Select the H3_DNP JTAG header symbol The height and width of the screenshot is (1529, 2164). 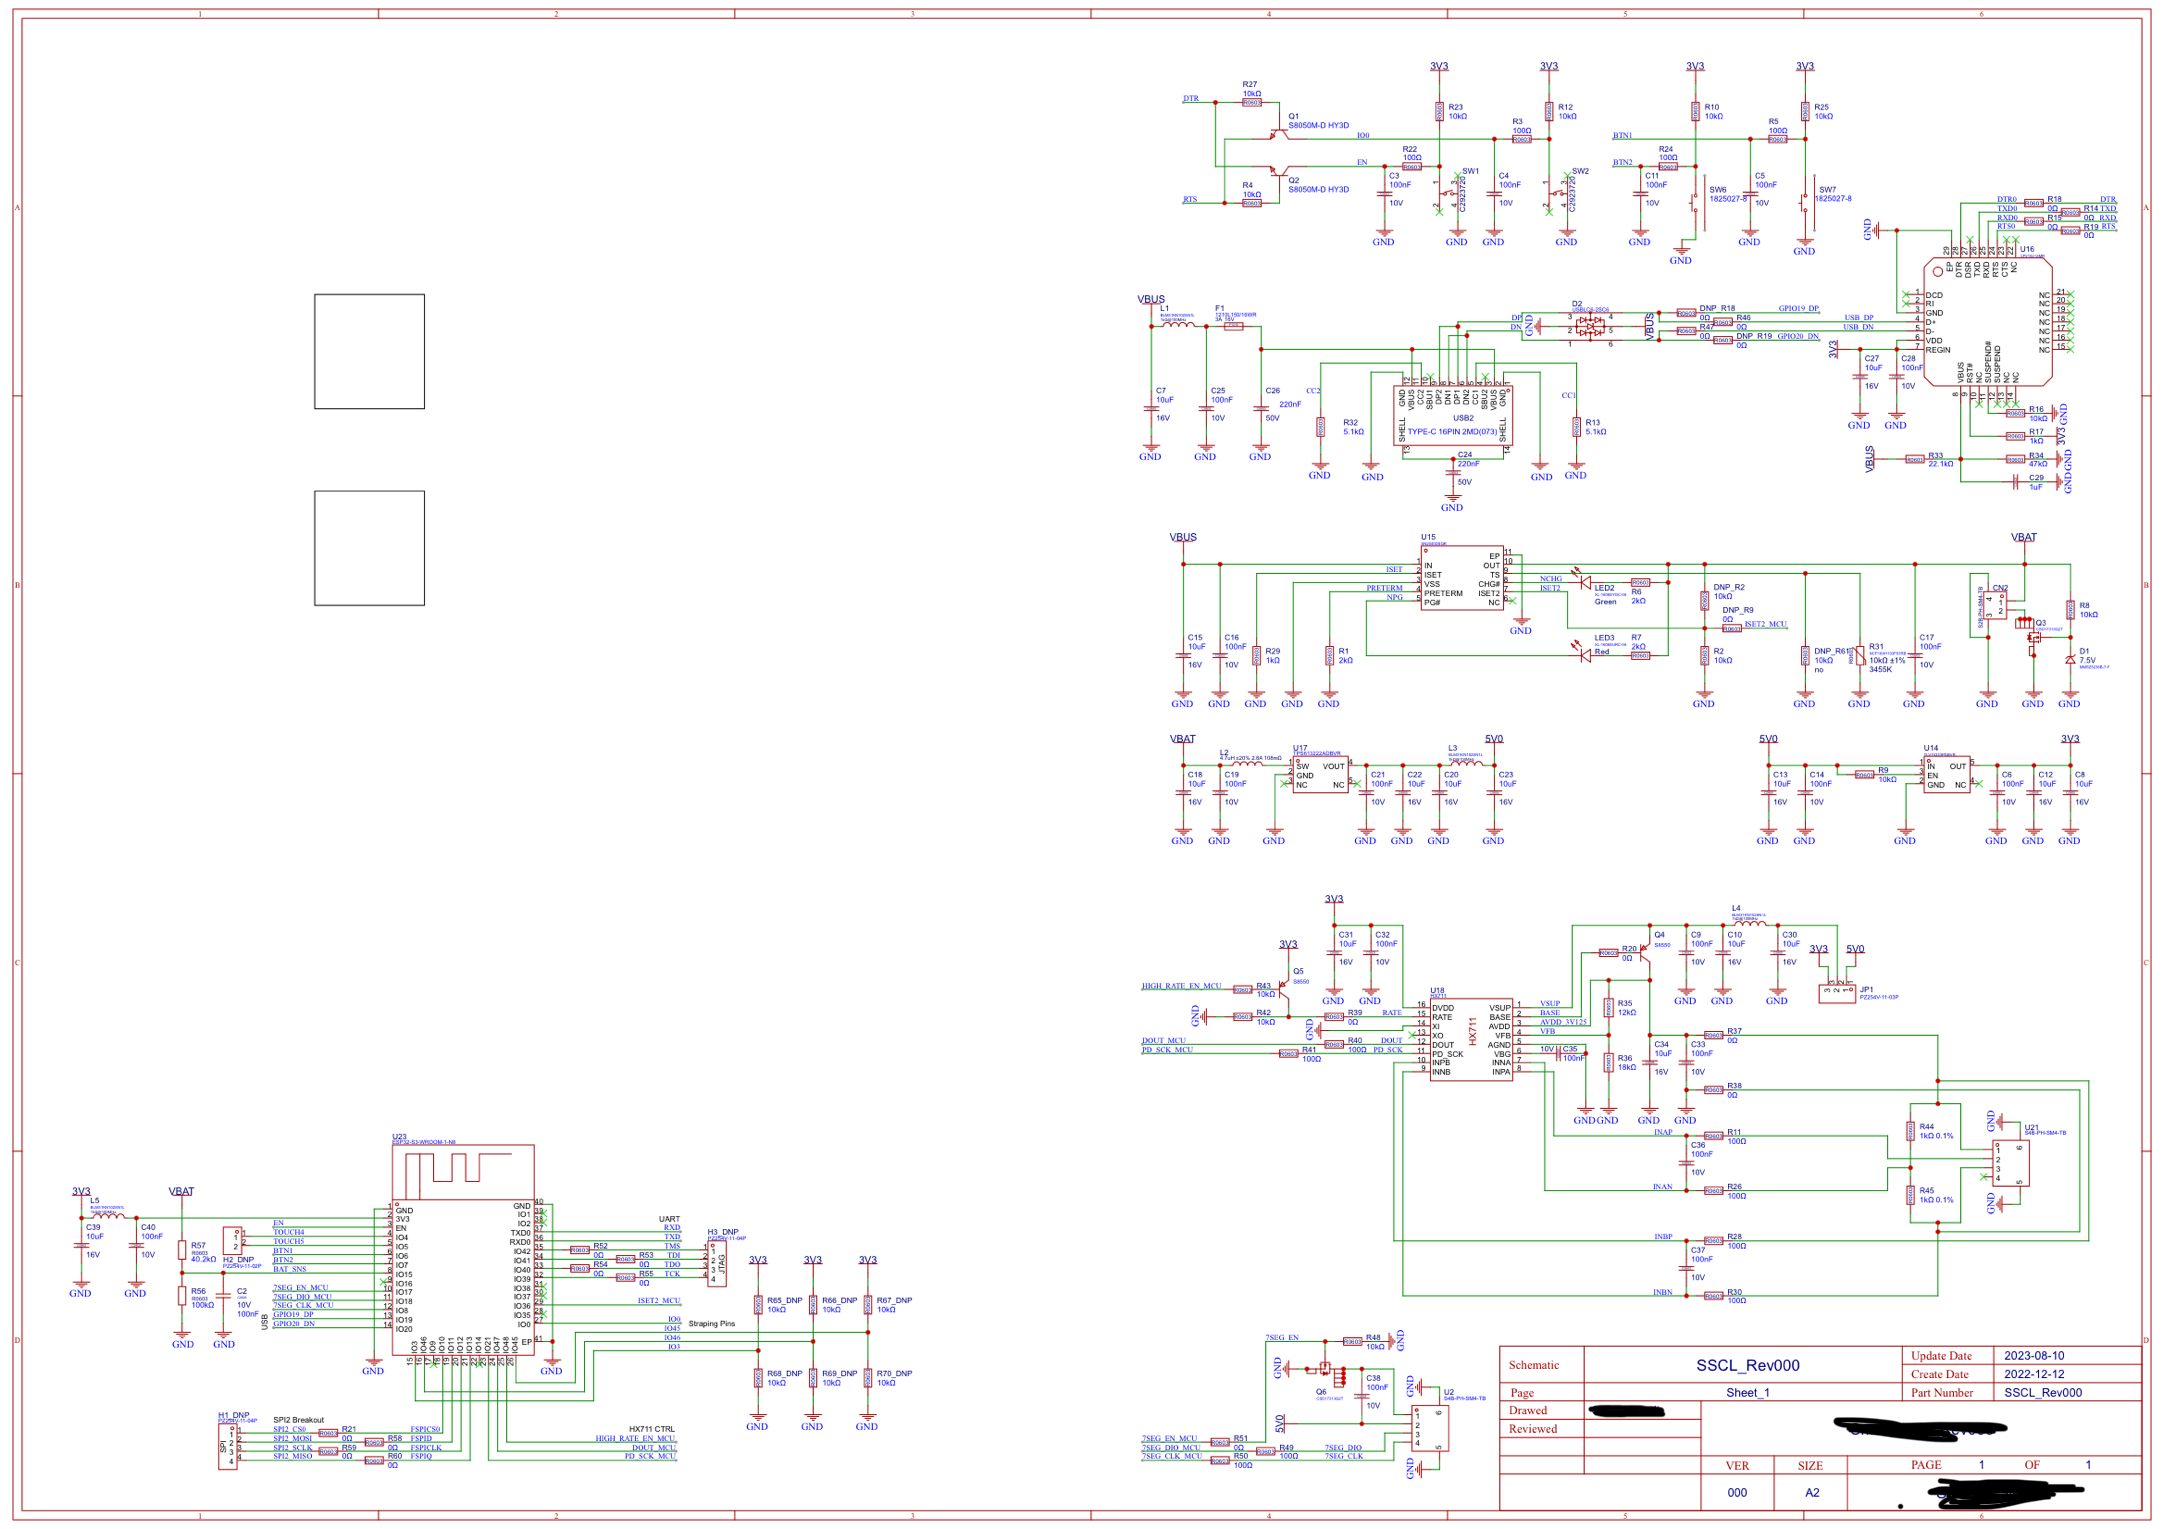point(717,1263)
